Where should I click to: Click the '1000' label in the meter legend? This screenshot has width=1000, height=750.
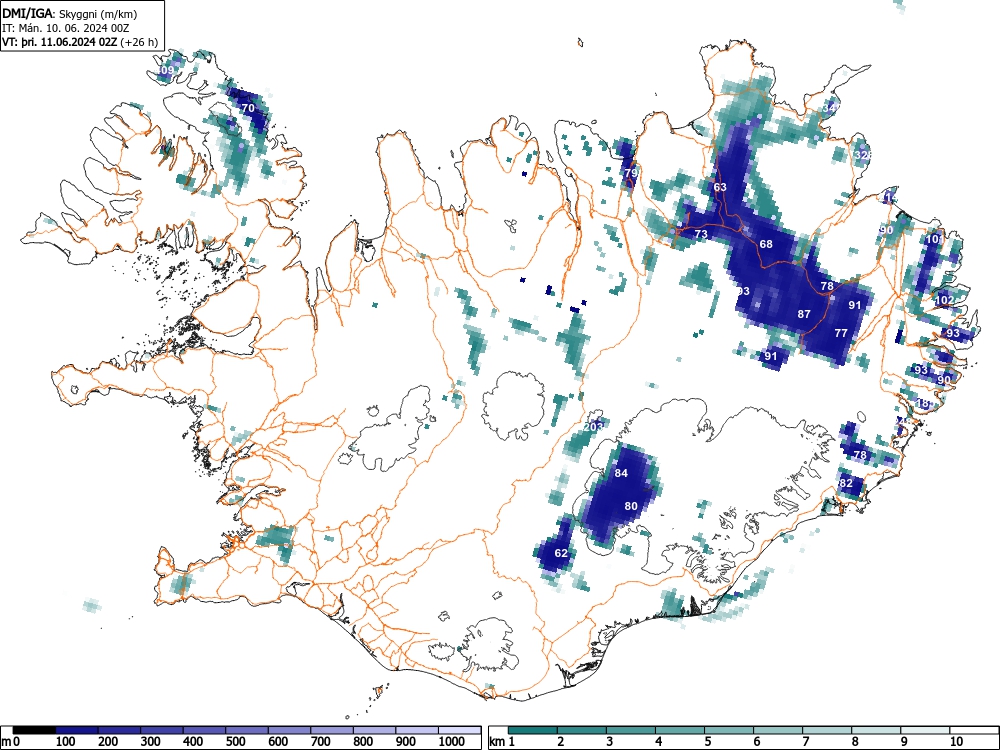point(452,742)
